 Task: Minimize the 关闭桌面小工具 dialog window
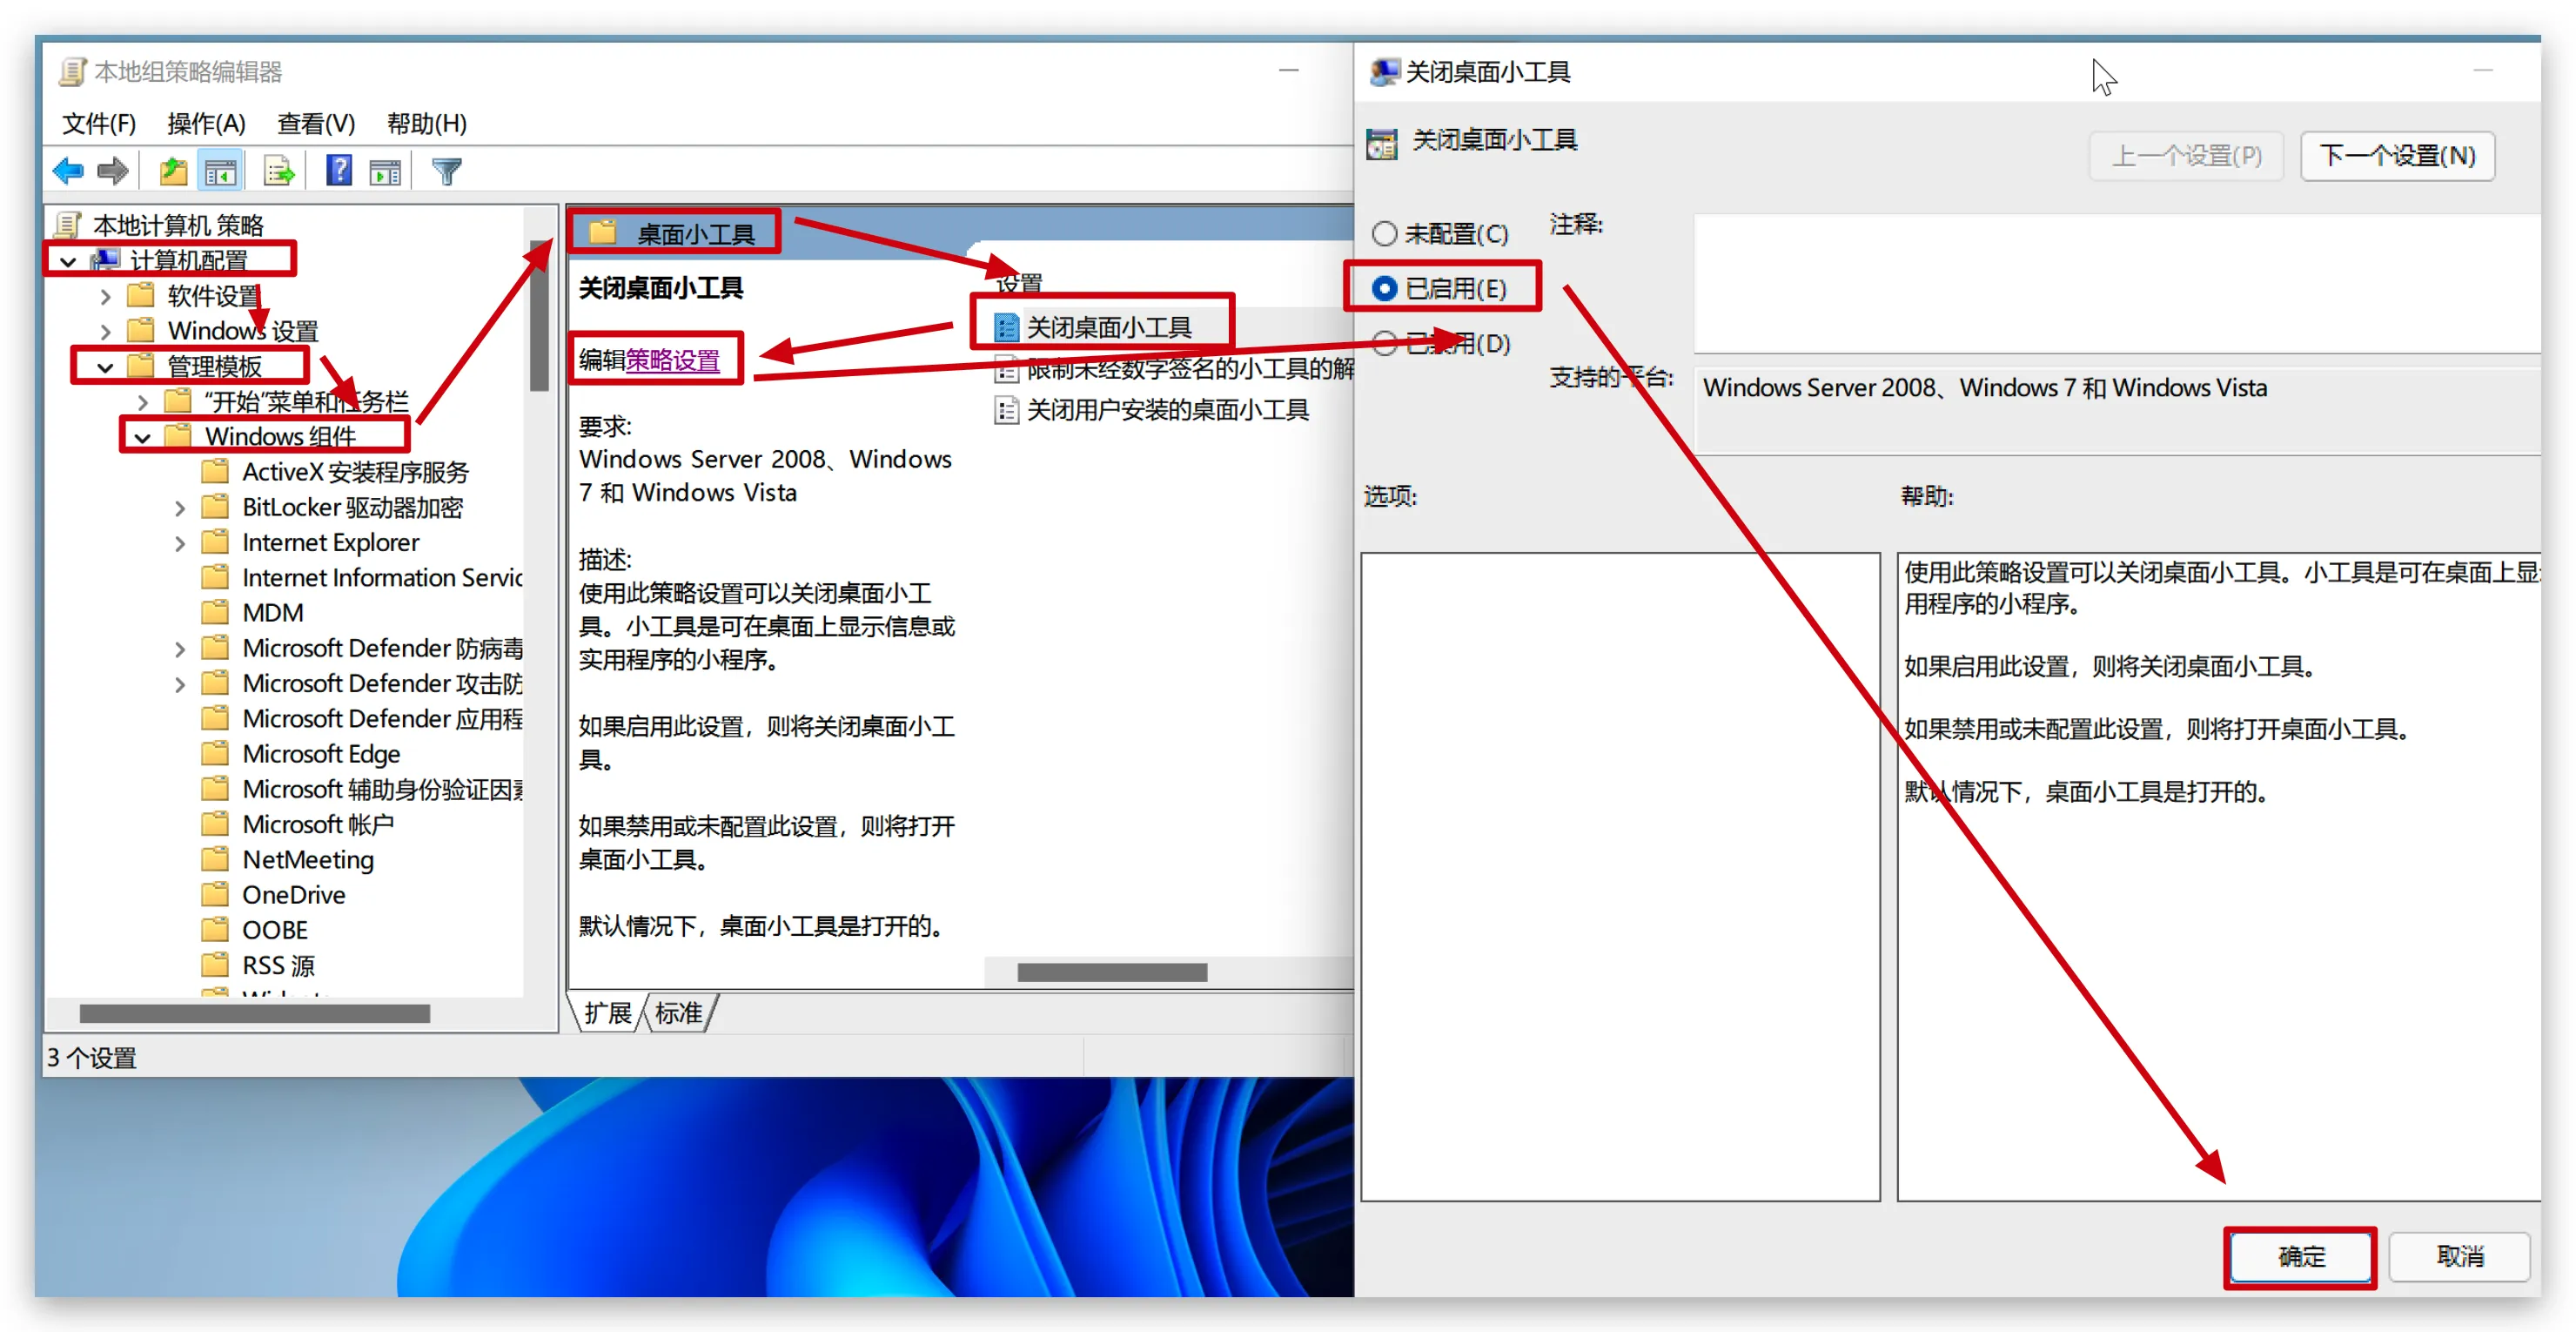[x=2482, y=70]
